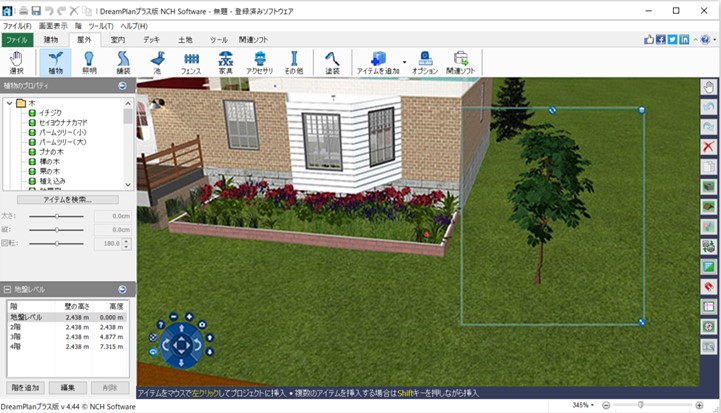The height and width of the screenshot is (413, 721).
Task: Open the ファイル(F) menu
Action: (17, 26)
